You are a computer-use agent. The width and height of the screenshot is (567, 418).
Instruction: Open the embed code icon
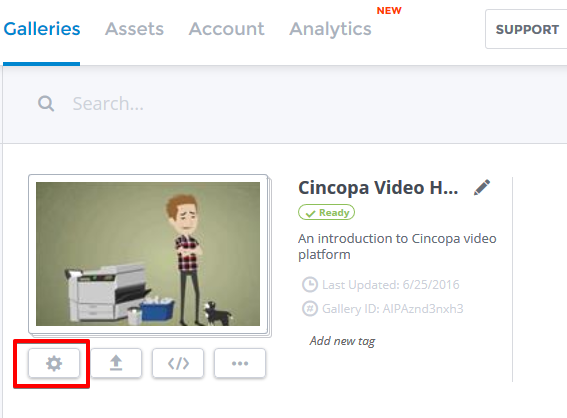pos(178,363)
